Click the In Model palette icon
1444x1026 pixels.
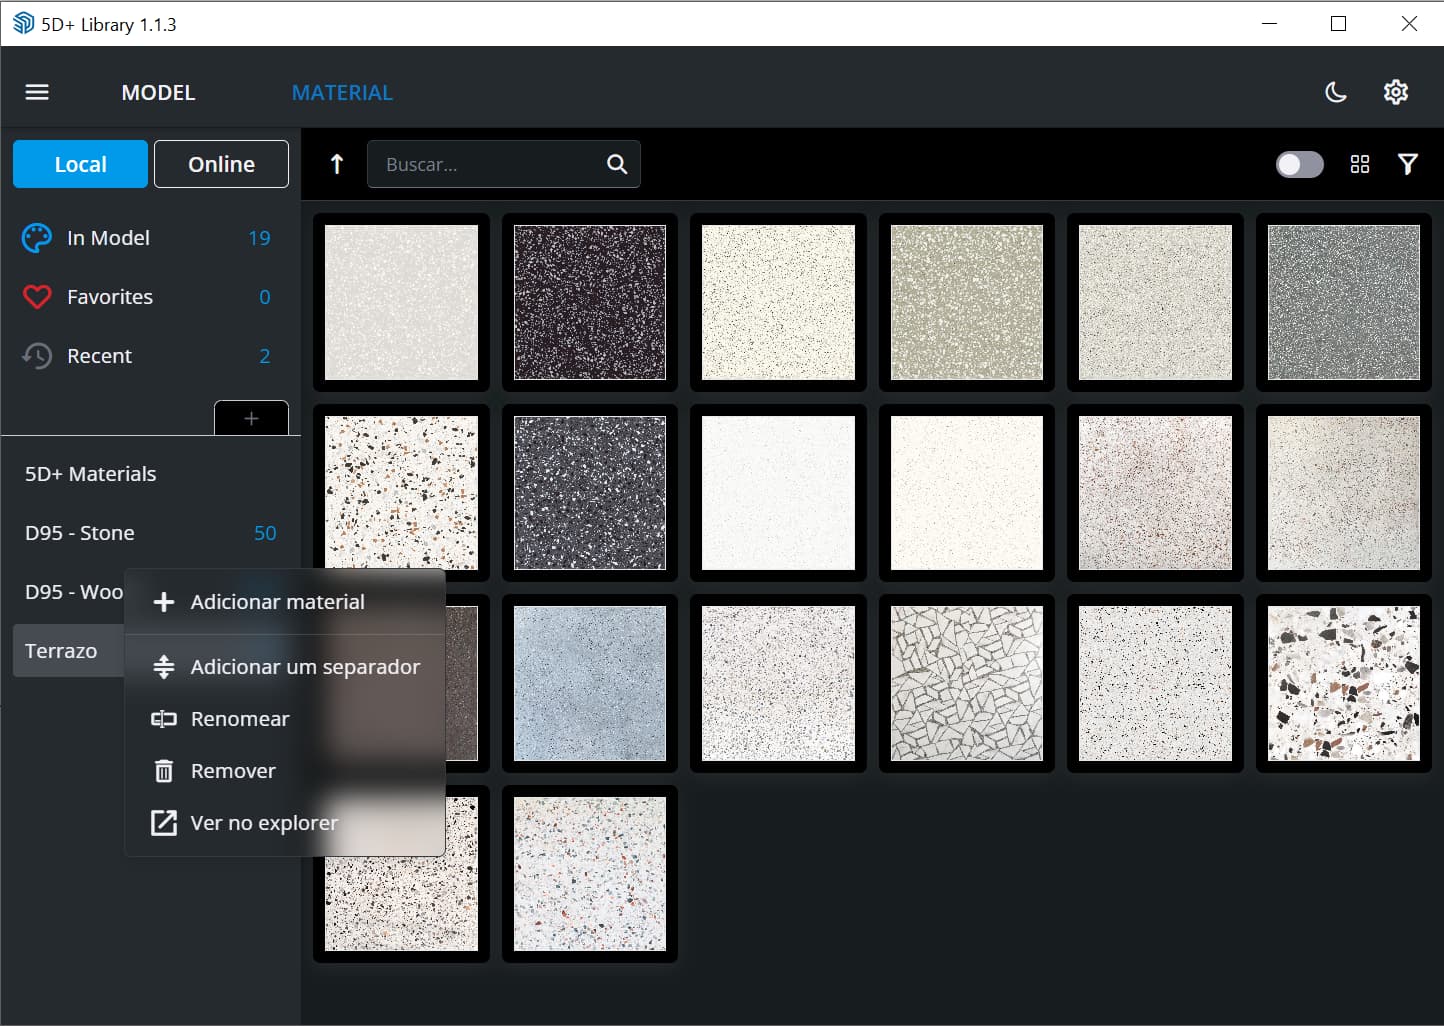tap(37, 237)
